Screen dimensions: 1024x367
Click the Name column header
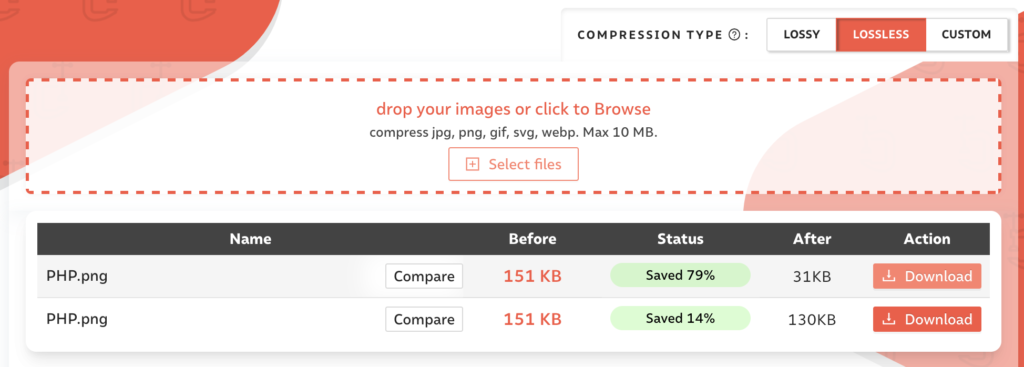(250, 239)
